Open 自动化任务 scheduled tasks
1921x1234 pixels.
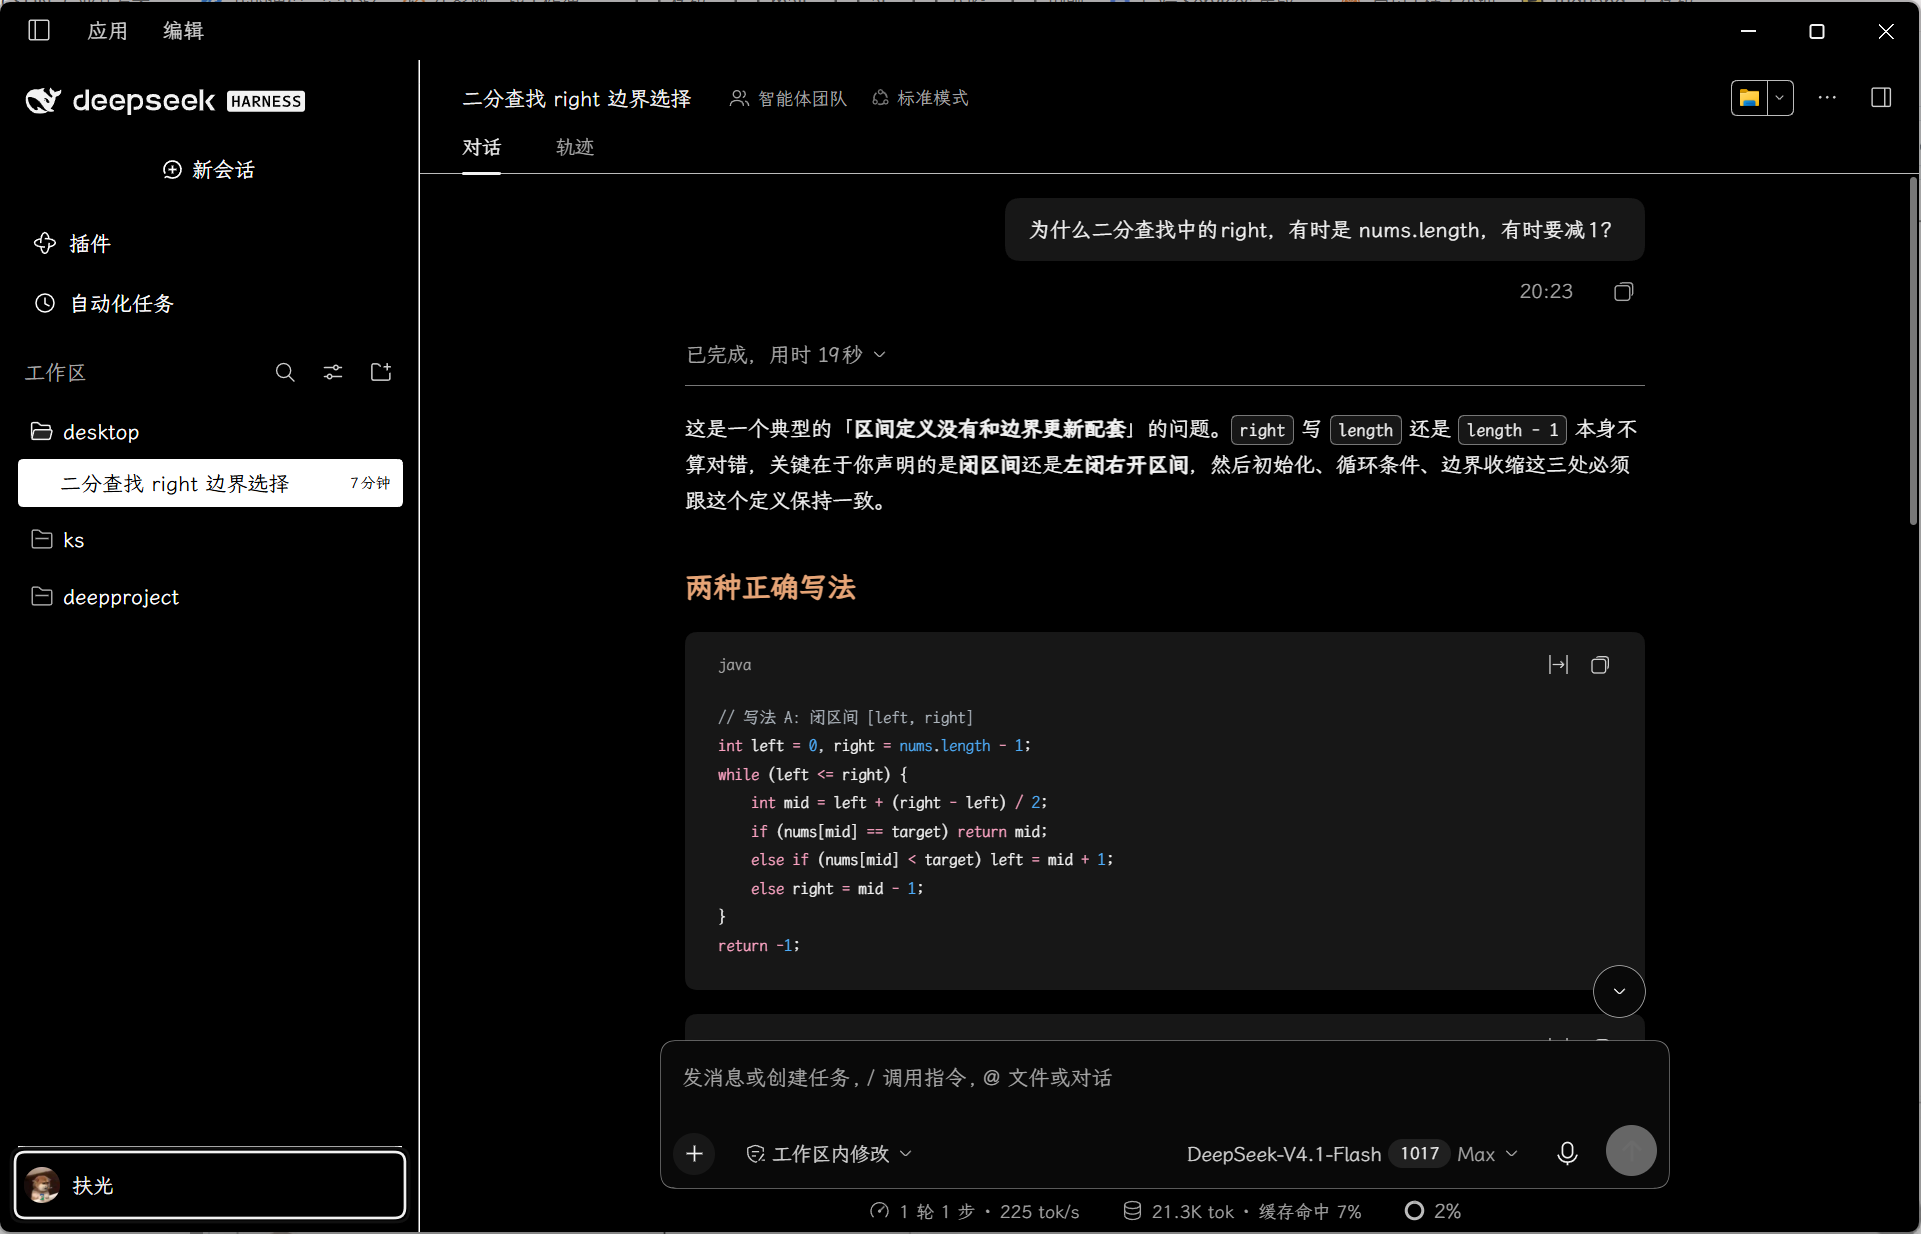(x=104, y=304)
